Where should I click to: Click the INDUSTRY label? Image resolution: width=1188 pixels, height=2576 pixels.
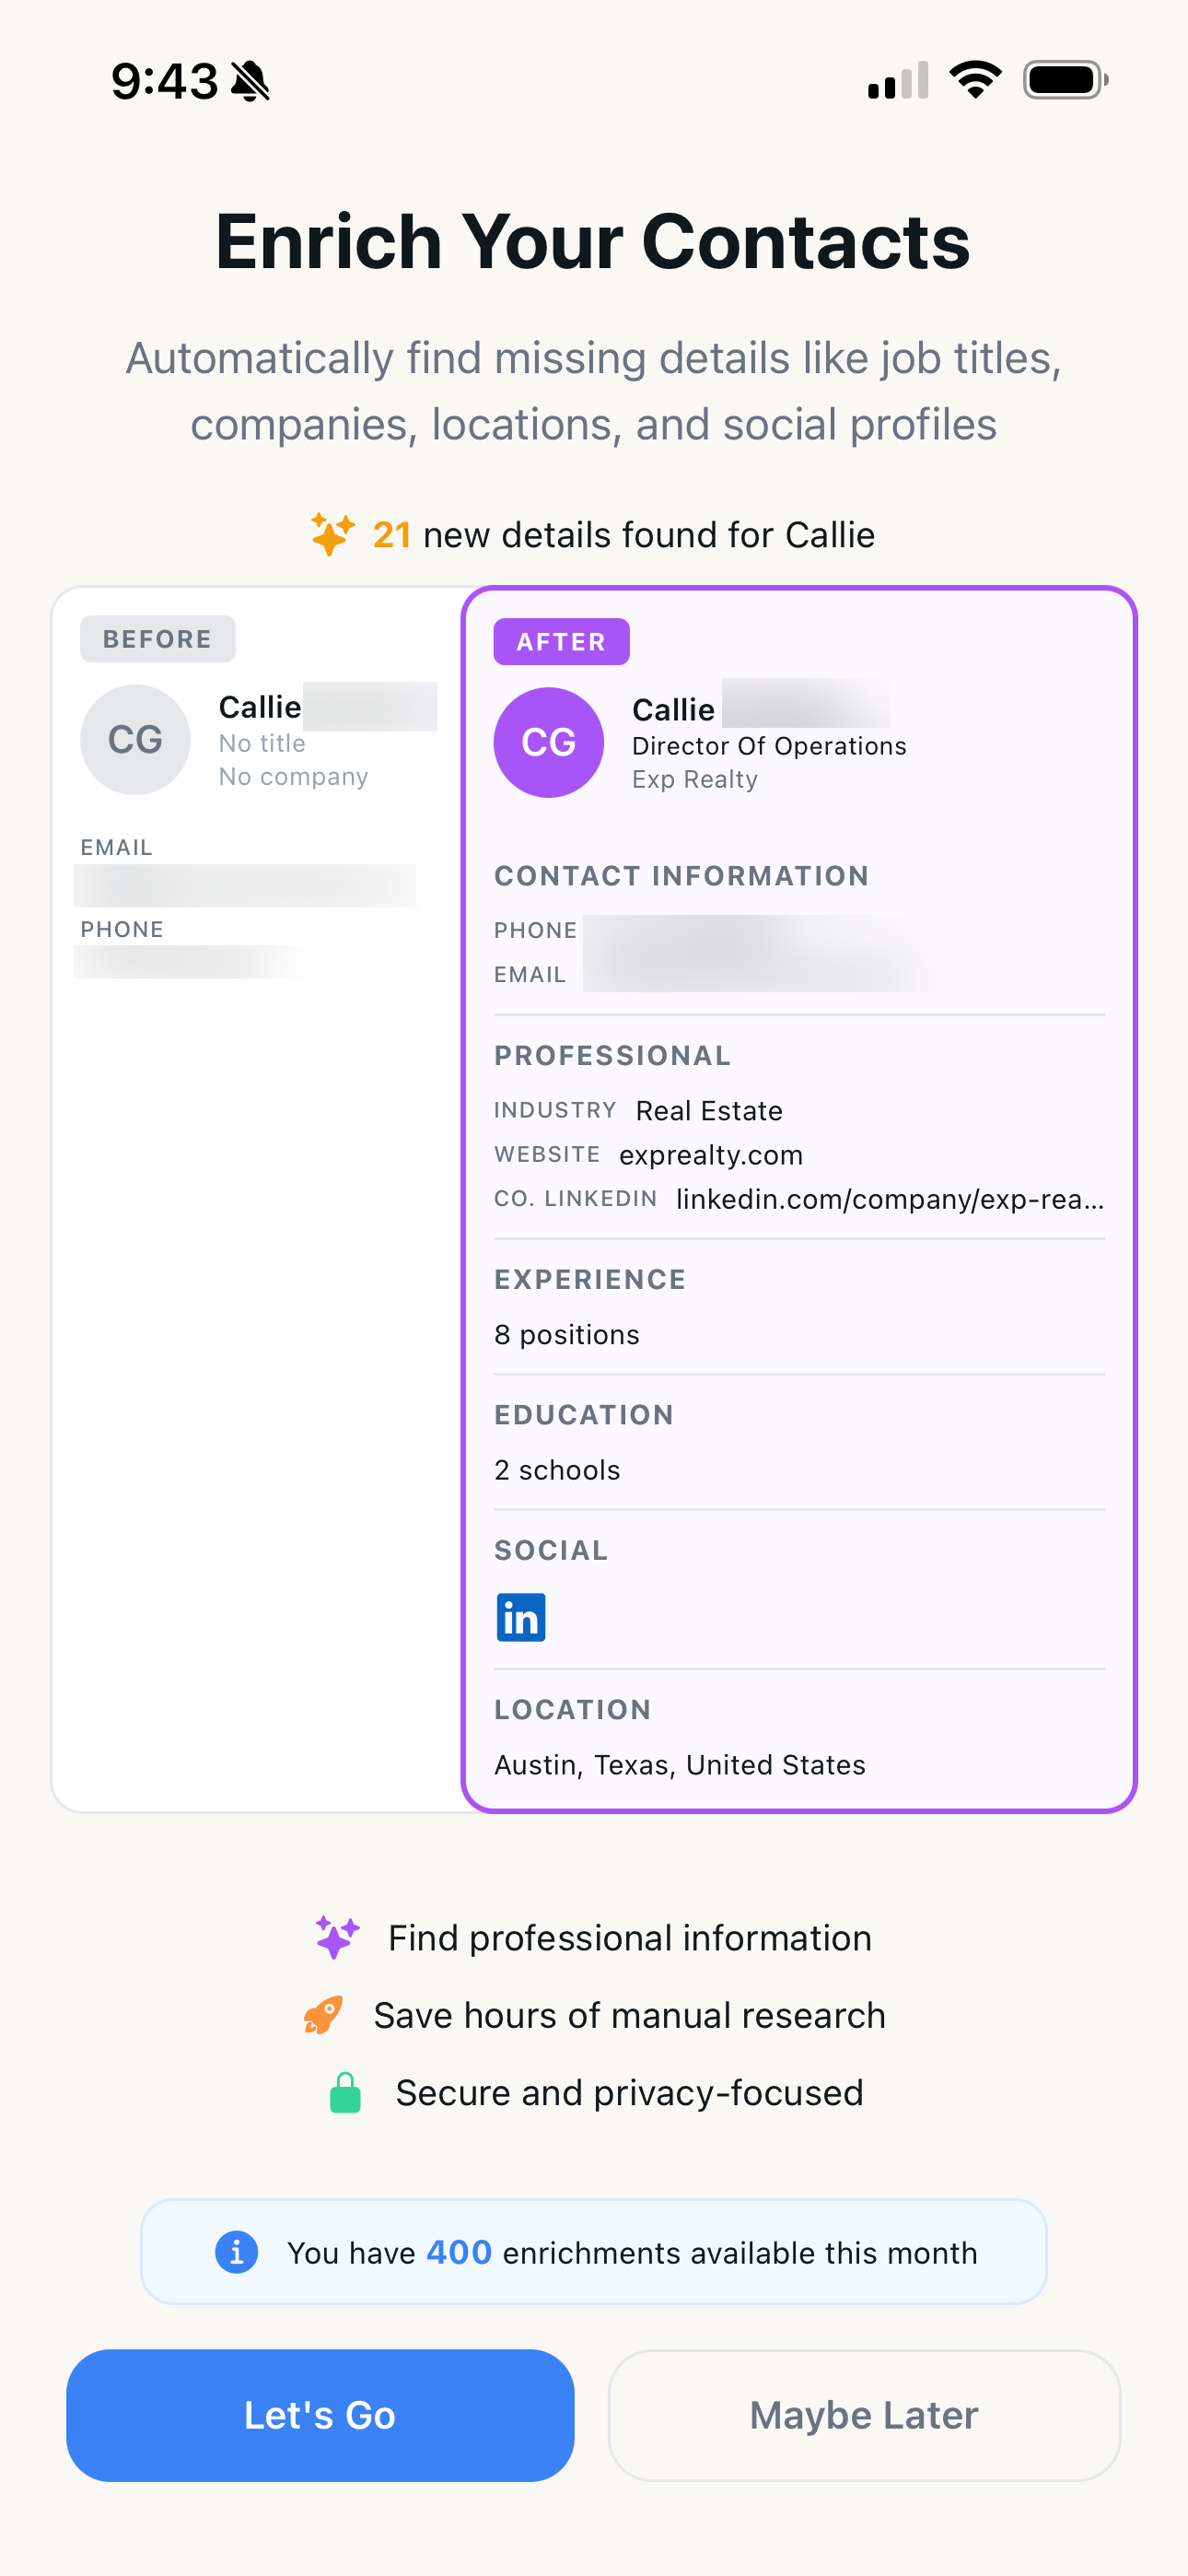click(555, 1110)
